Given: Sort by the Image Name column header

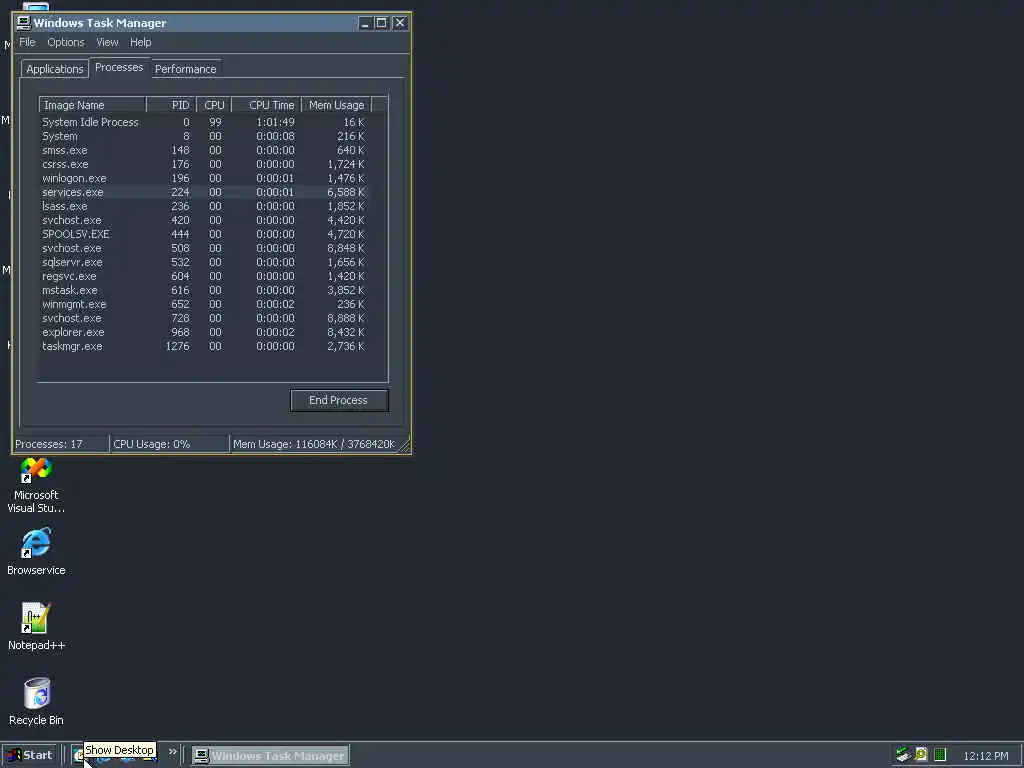Looking at the screenshot, I should 93,105.
